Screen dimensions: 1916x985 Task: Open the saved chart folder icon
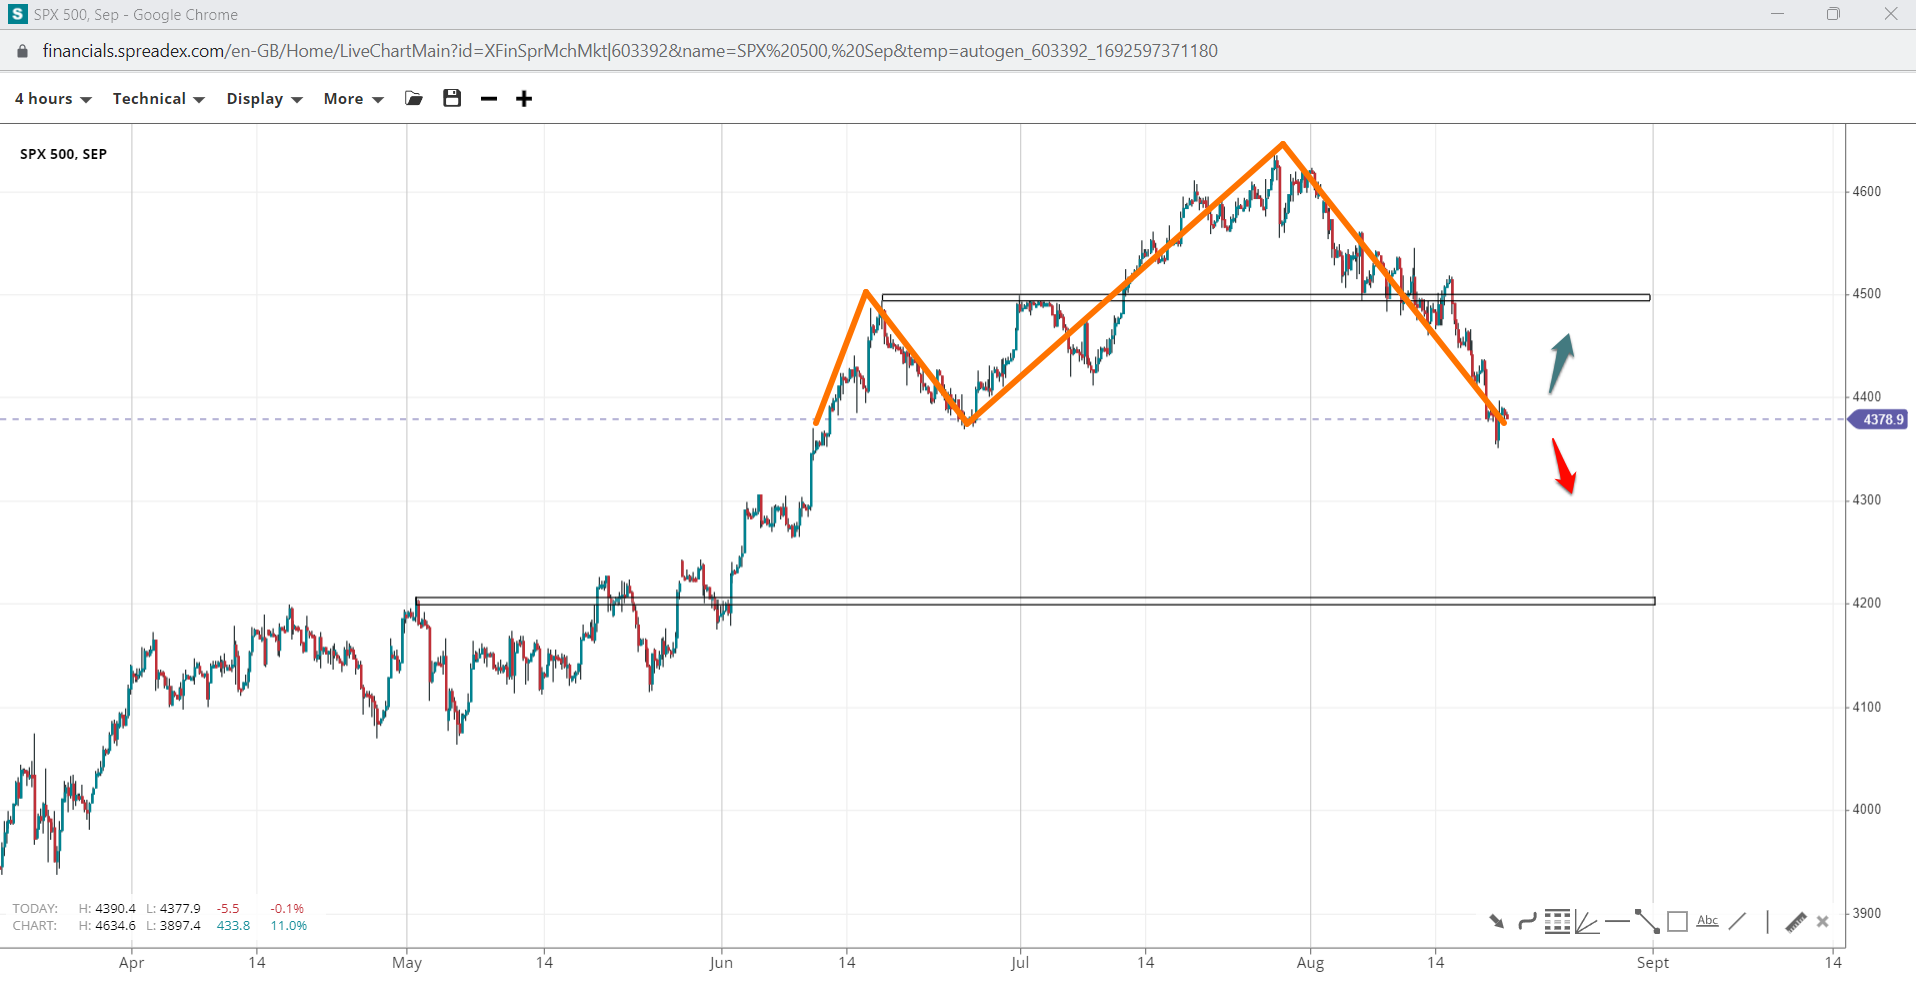click(413, 98)
